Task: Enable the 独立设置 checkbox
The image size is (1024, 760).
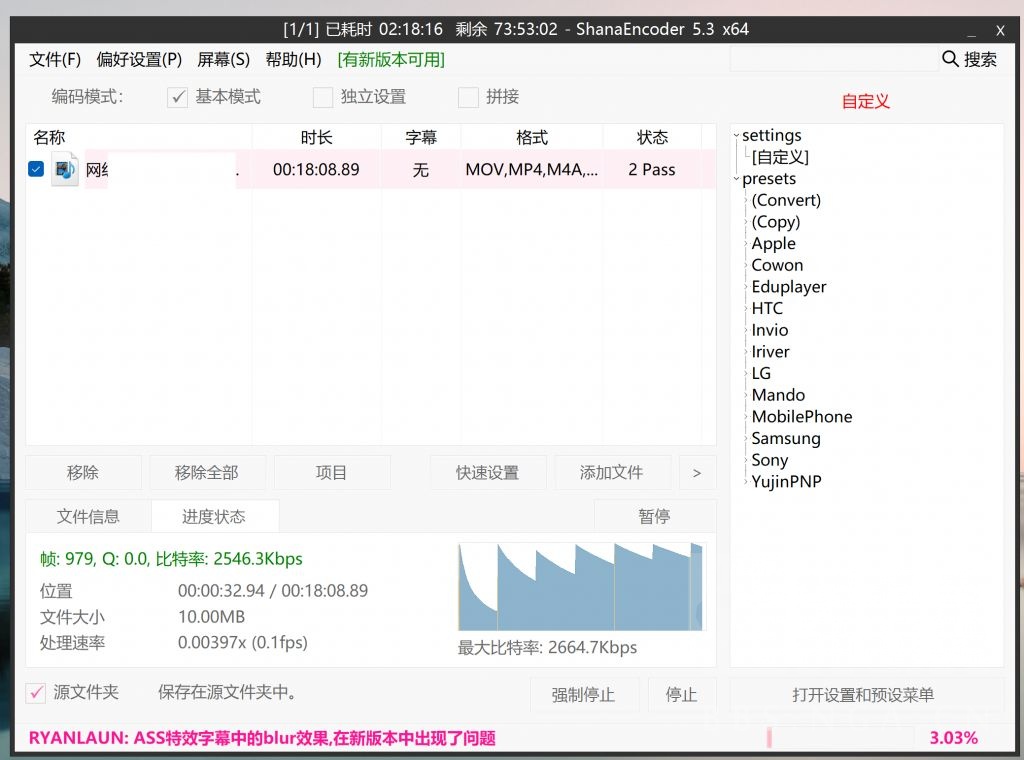Action: point(322,97)
